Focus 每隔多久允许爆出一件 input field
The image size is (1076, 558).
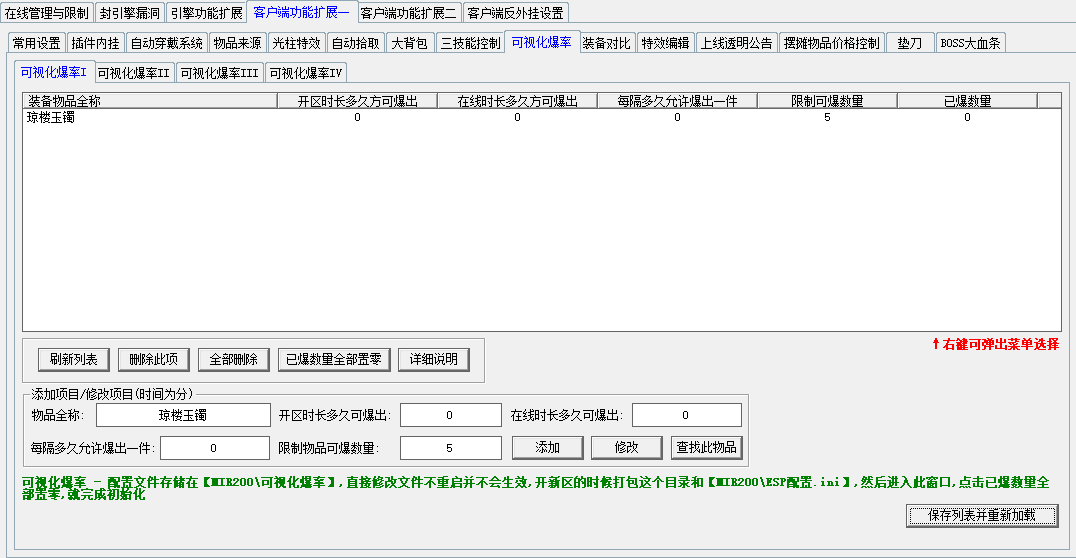[215, 447]
